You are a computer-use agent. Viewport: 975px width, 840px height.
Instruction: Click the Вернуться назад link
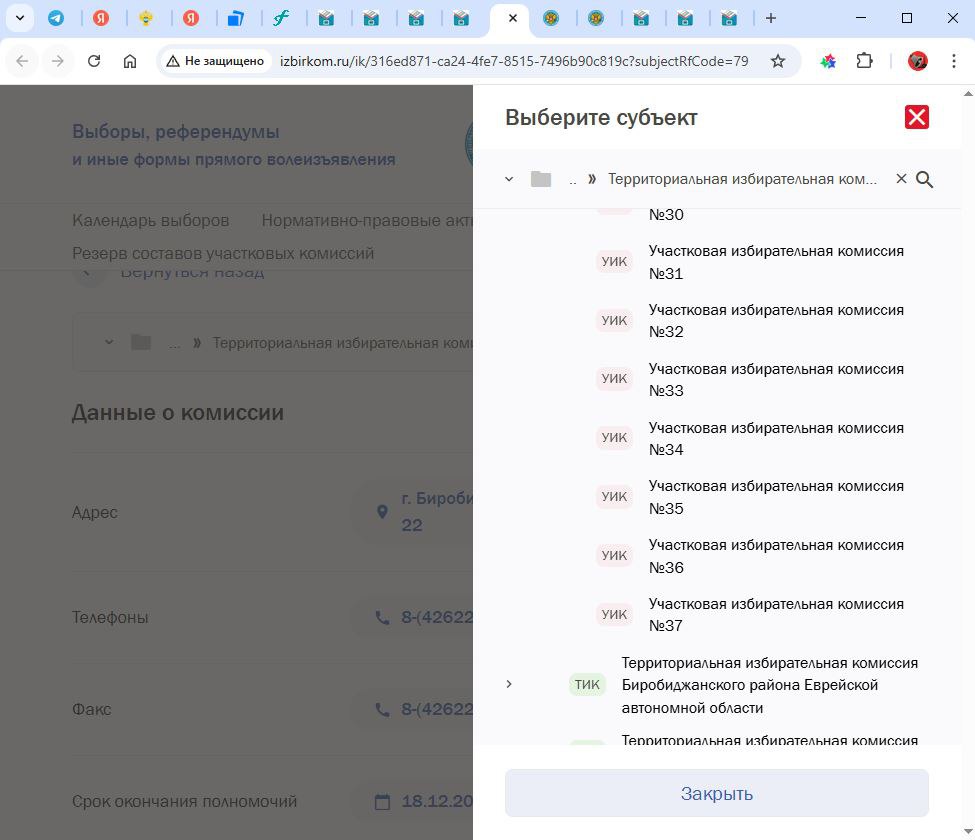pos(192,272)
